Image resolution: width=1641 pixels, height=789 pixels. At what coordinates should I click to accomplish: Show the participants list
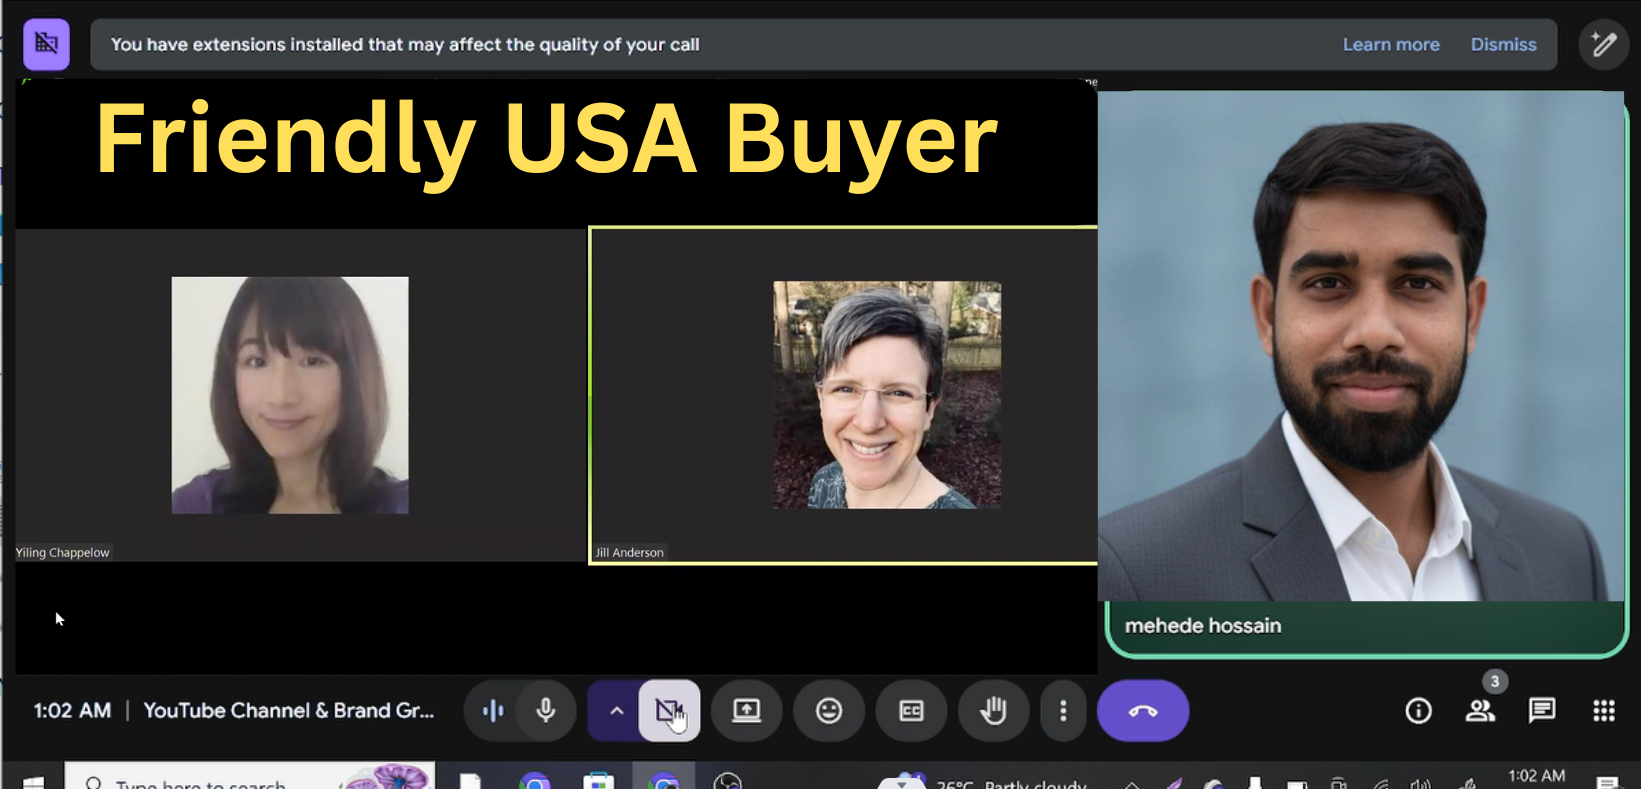pyautogui.click(x=1480, y=711)
